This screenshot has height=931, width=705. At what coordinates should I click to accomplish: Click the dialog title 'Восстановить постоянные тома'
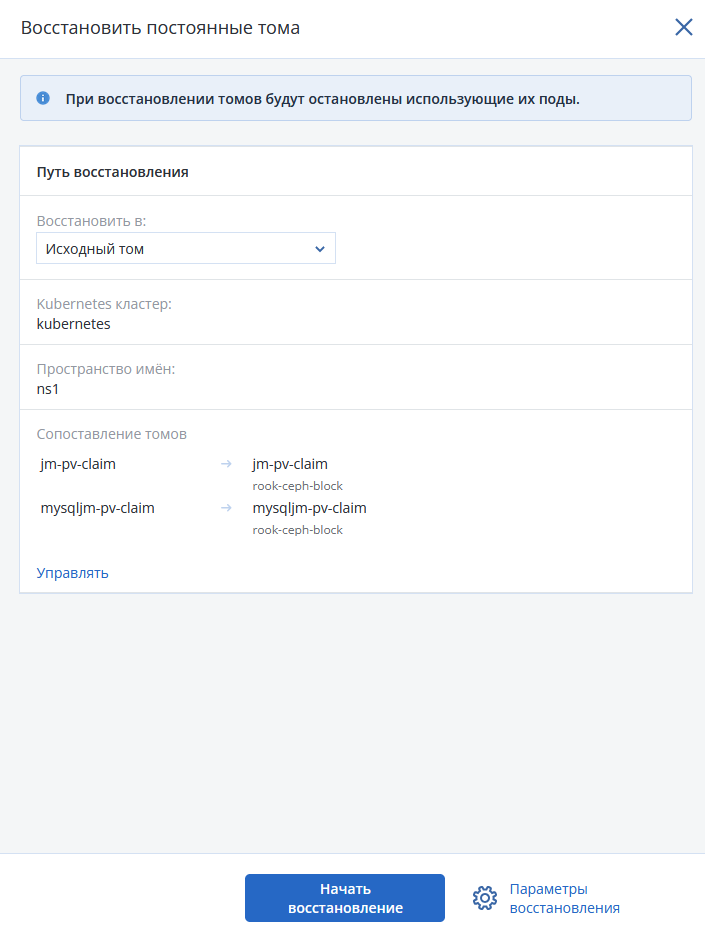point(160,28)
